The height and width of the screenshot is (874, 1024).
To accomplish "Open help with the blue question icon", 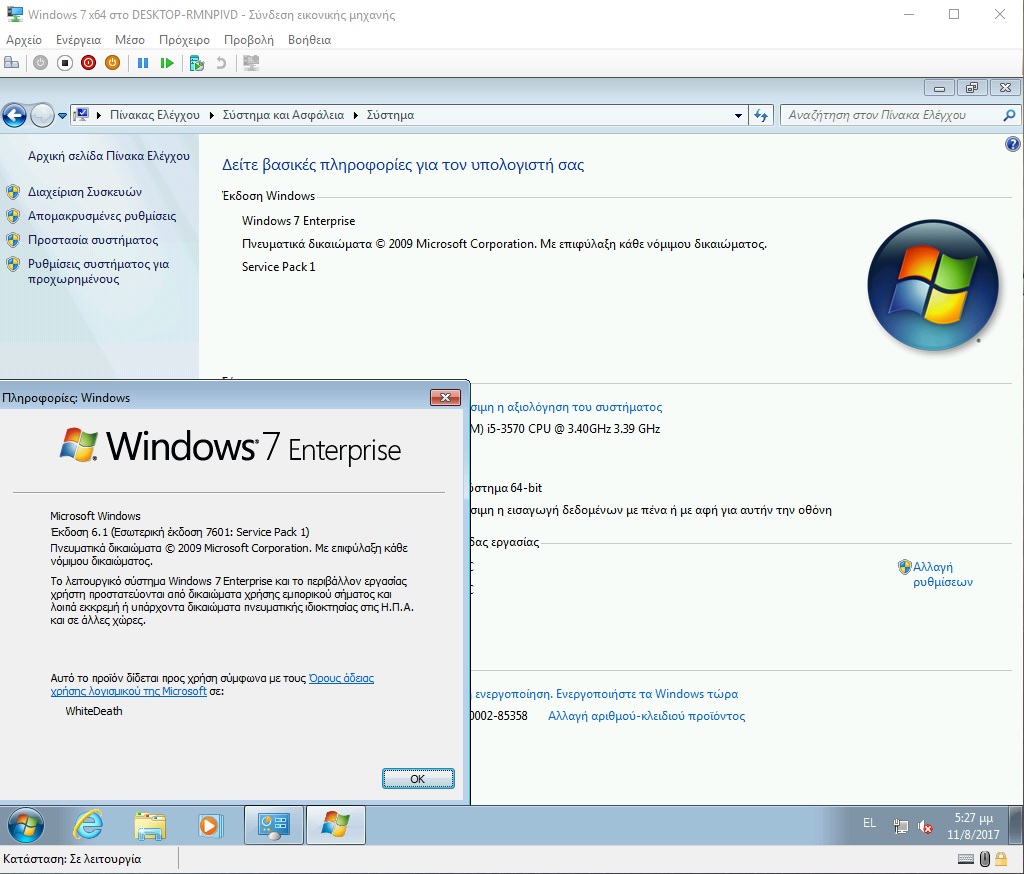I will 1012,144.
